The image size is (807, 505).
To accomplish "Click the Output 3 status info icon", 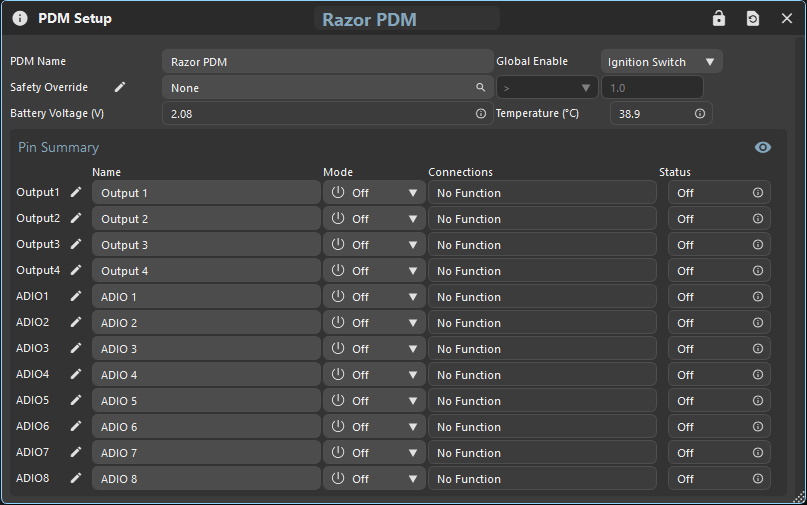I will [x=757, y=245].
